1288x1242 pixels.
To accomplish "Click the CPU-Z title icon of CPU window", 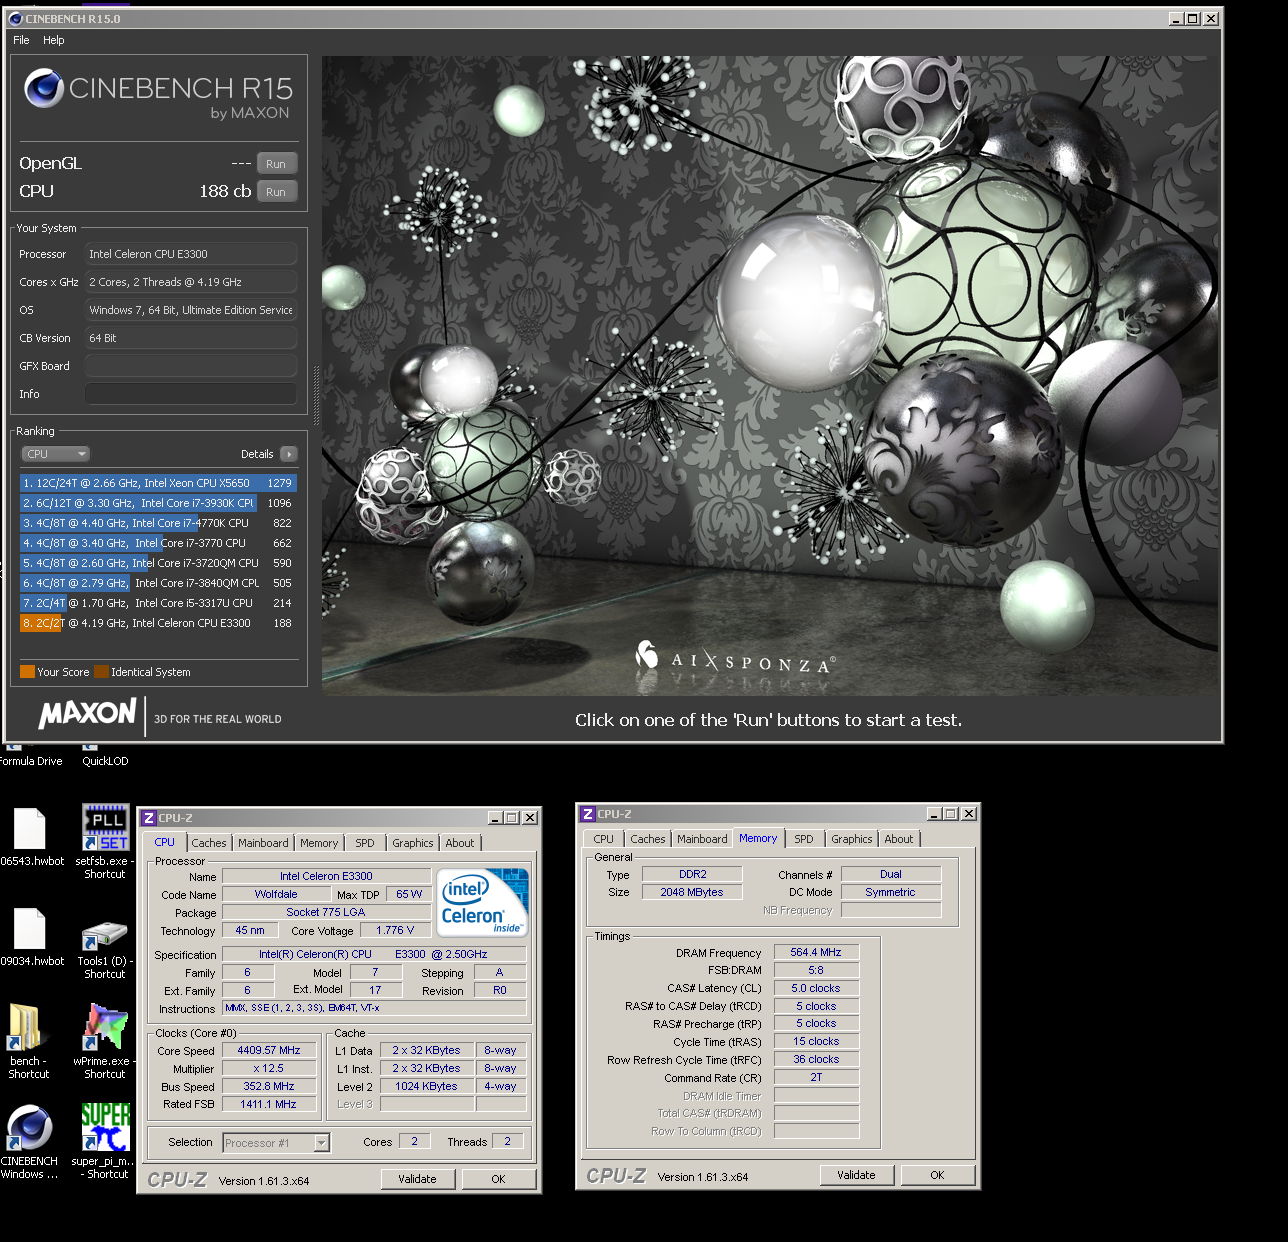I will click(x=148, y=818).
